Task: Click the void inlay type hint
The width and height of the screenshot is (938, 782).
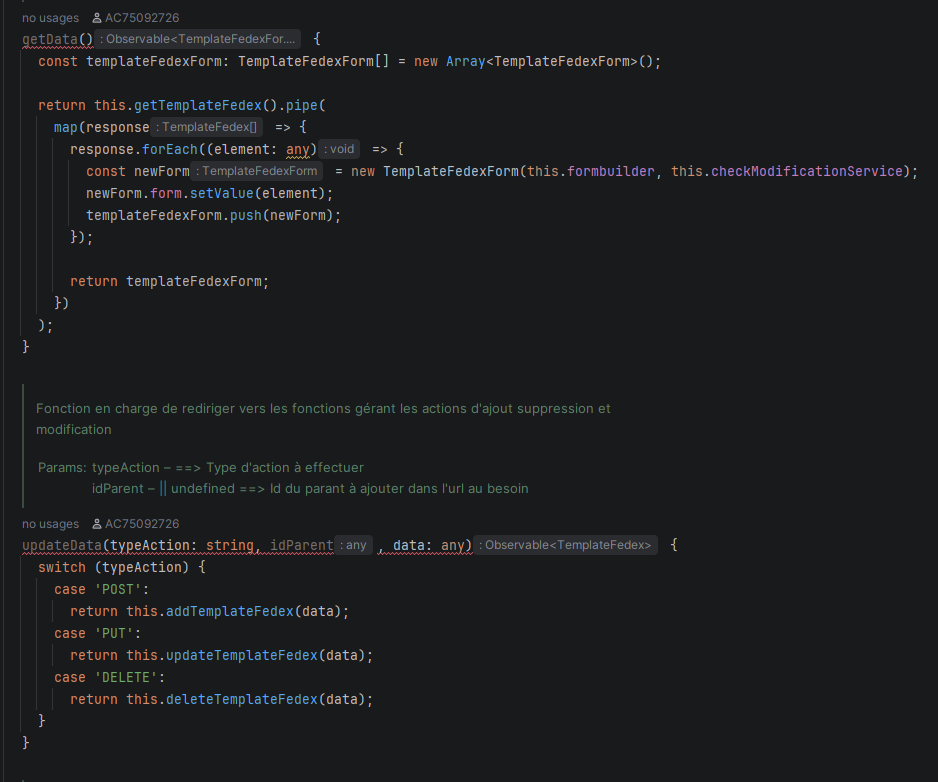Action: pyautogui.click(x=340, y=149)
